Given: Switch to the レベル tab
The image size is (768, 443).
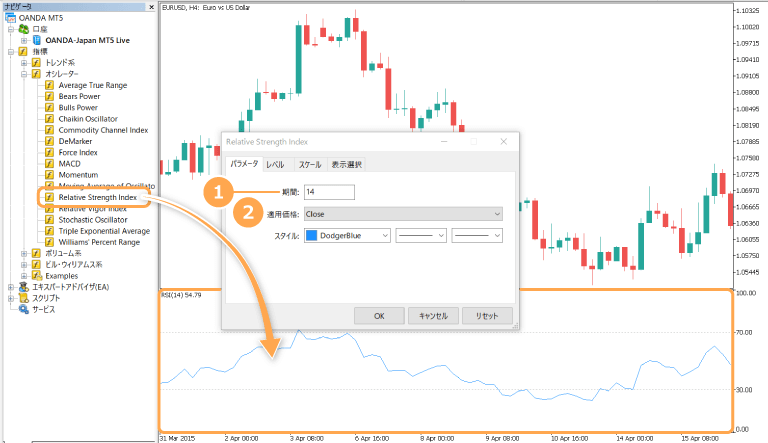Looking at the screenshot, I should click(276, 163).
